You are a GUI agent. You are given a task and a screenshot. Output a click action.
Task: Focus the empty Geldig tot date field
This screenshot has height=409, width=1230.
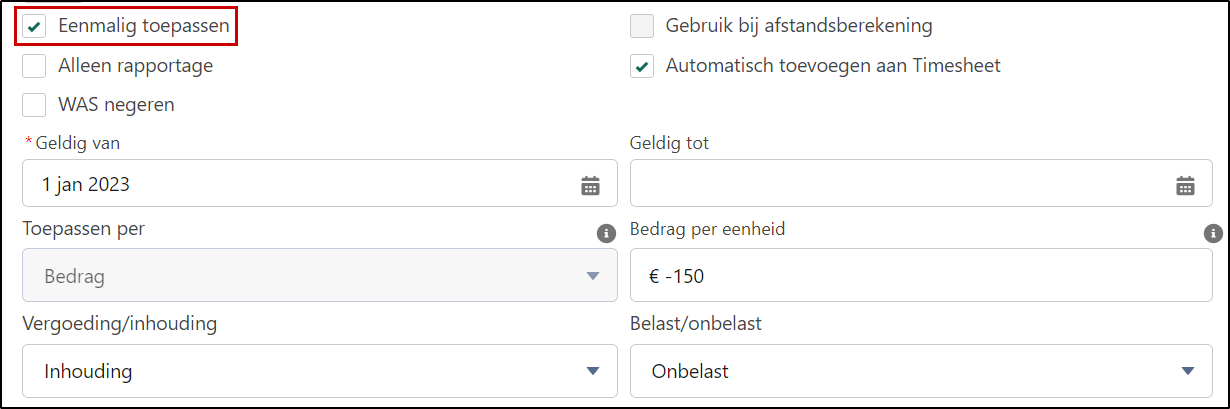point(900,184)
